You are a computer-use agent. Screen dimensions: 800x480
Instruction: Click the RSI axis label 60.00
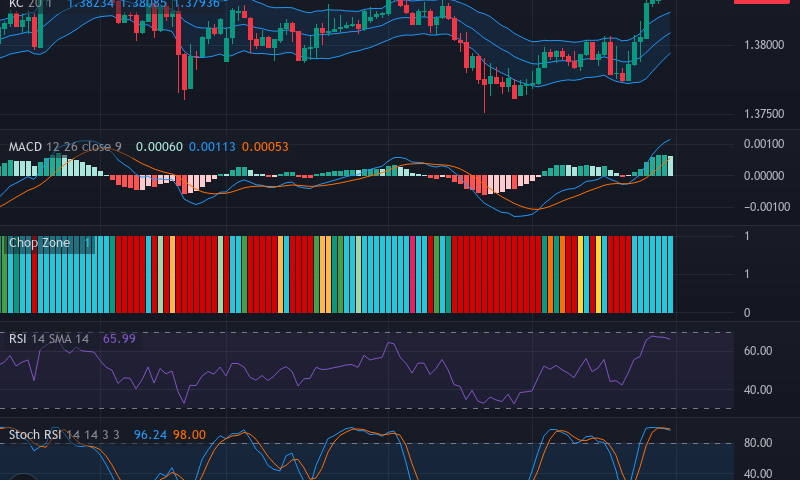[758, 351]
